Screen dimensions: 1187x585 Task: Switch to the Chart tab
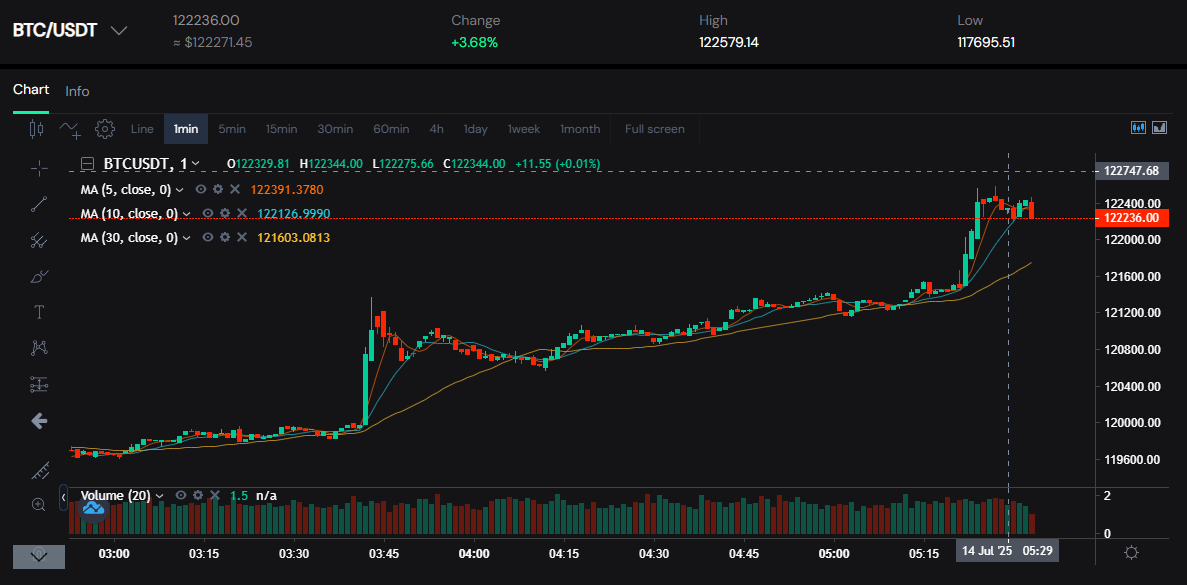click(x=31, y=90)
